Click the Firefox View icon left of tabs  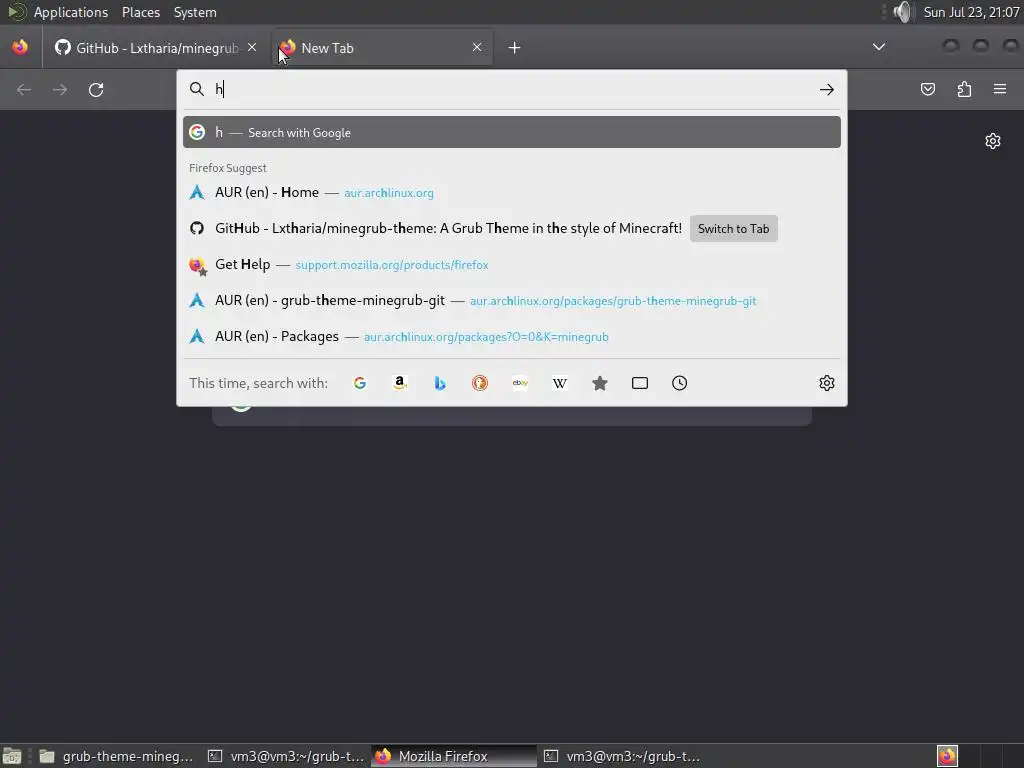[x=20, y=48]
